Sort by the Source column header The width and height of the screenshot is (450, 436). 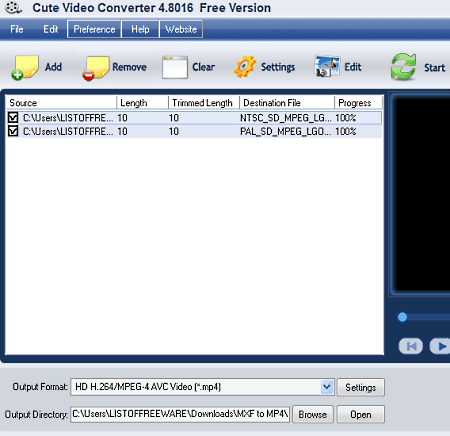[x=61, y=103]
